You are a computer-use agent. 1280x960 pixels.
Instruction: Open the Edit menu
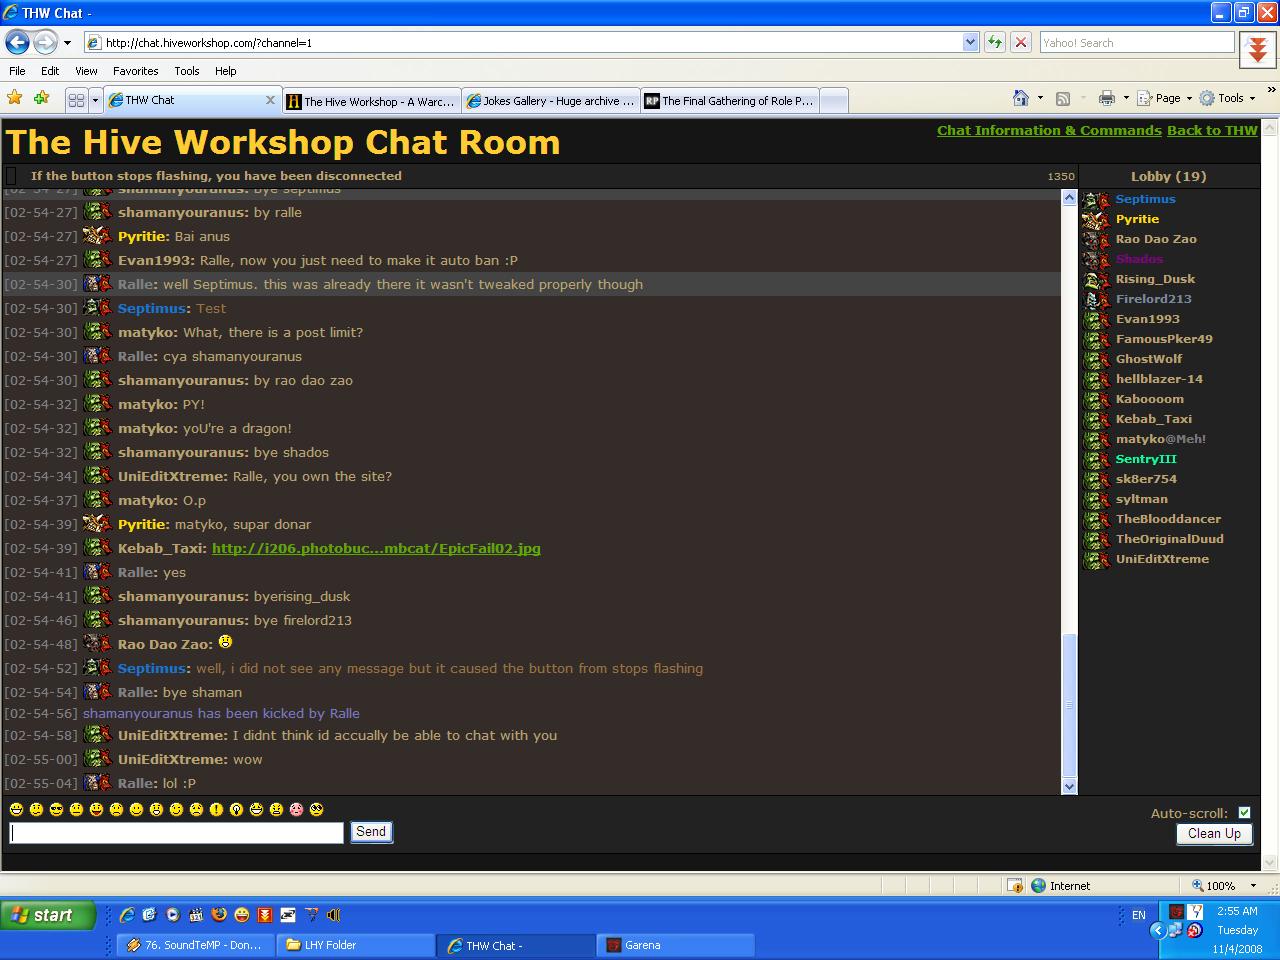[50, 71]
